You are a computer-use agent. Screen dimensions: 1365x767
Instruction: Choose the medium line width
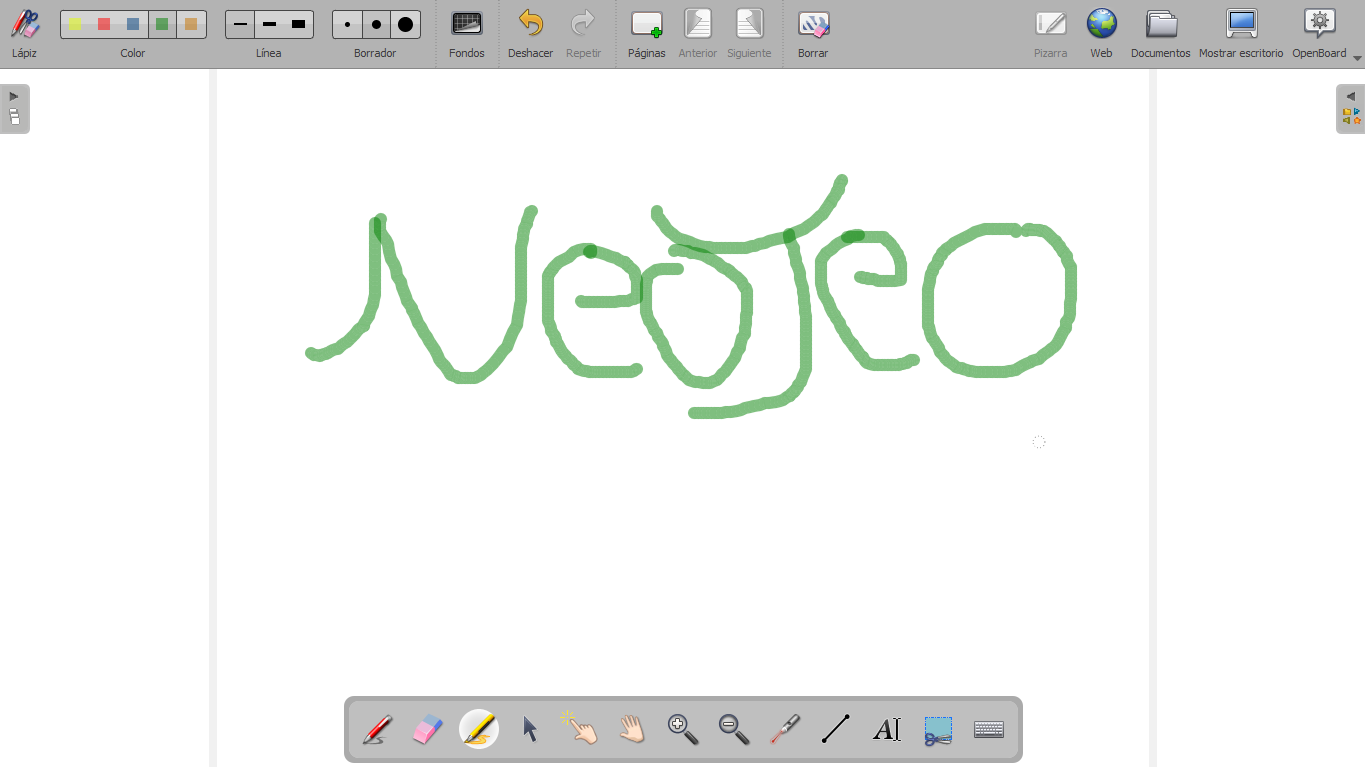point(269,24)
